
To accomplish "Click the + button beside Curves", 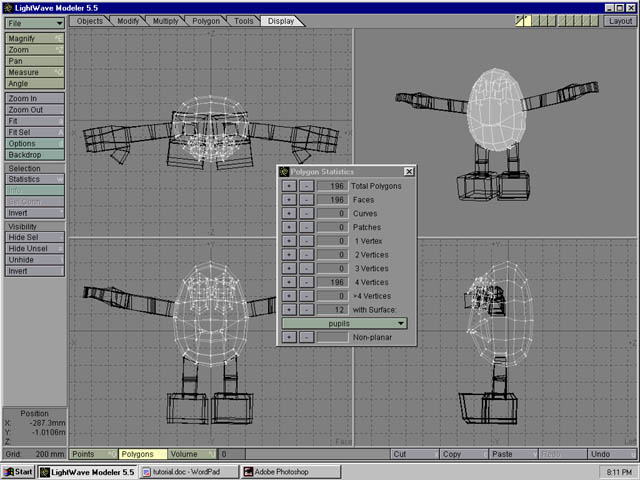I will (289, 213).
